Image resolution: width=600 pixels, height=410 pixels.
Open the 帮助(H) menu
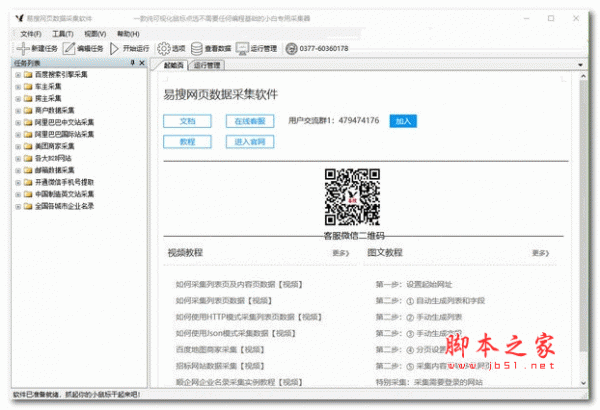point(128,34)
